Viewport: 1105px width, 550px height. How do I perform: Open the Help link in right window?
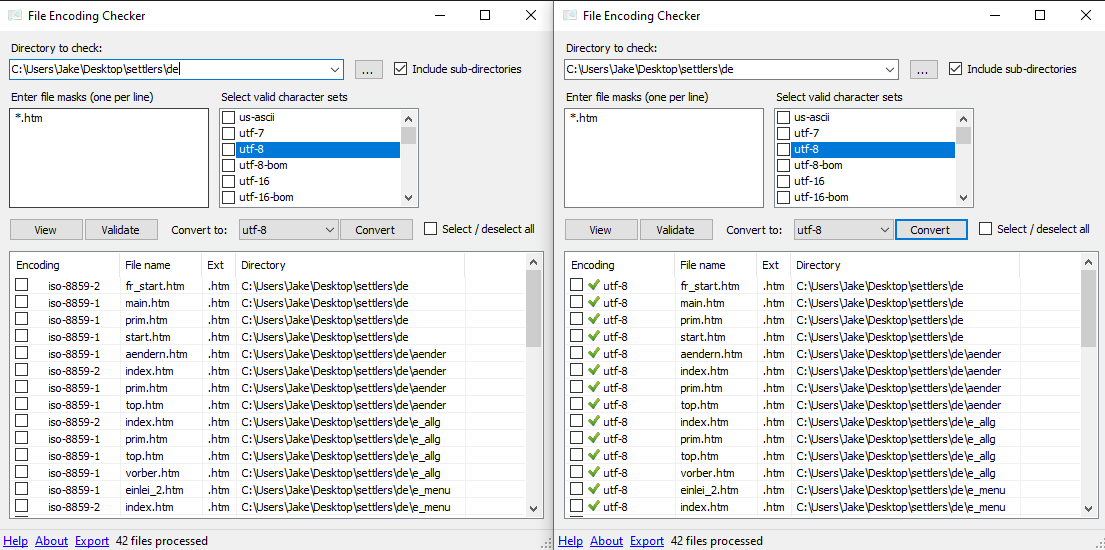[x=571, y=541]
